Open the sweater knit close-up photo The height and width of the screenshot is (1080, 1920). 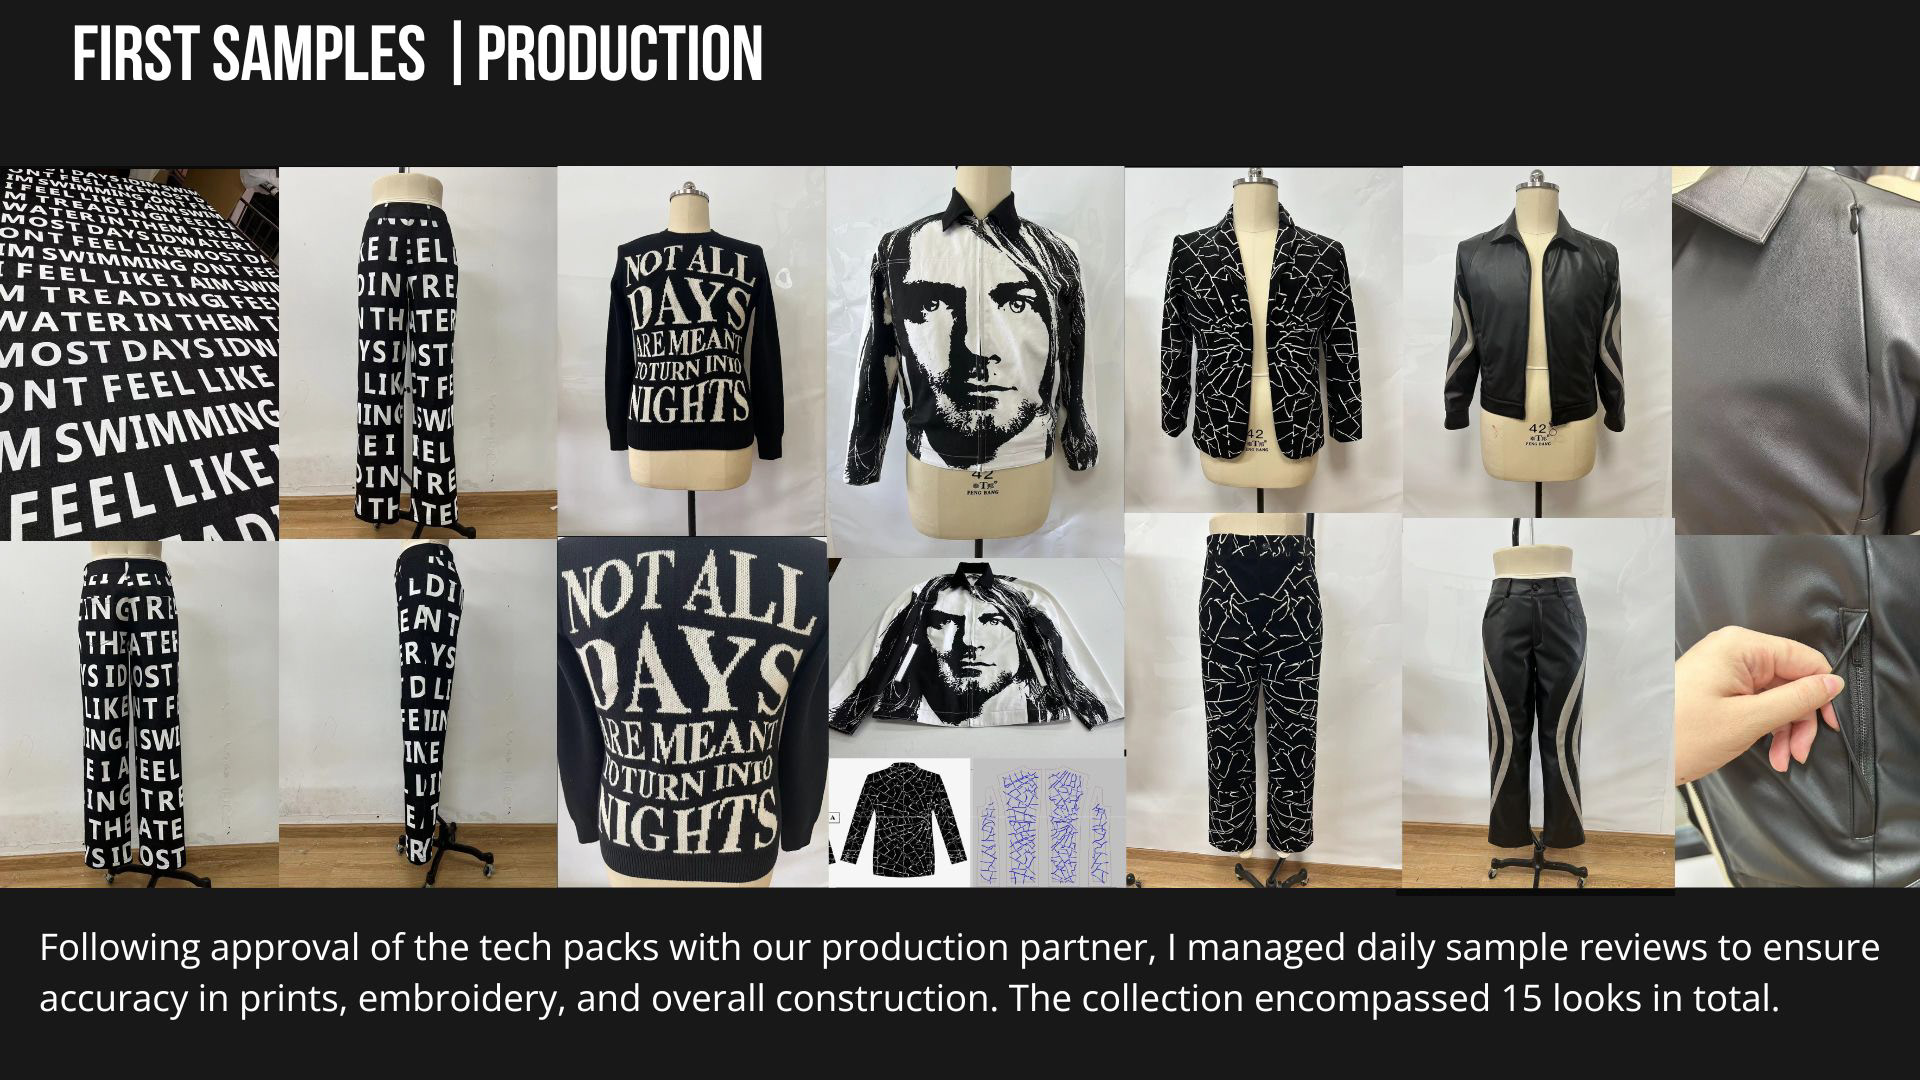692,712
